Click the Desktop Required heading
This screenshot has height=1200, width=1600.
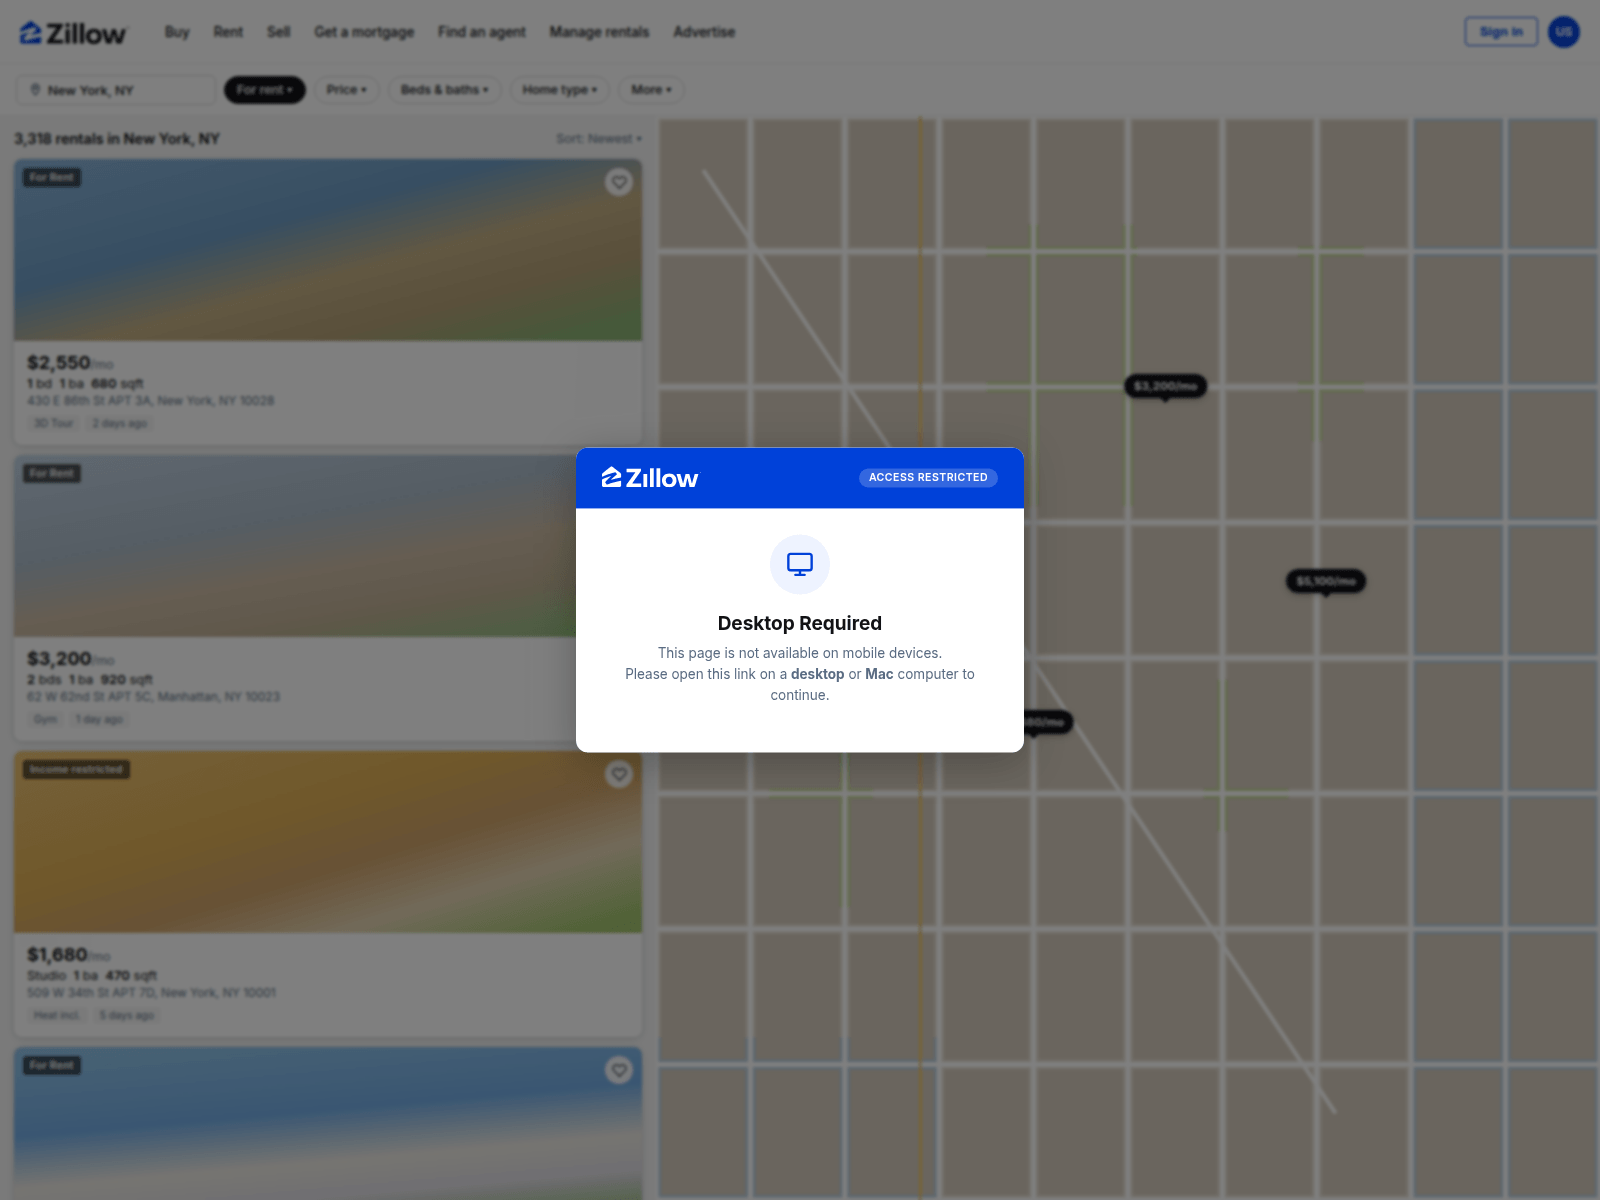[x=800, y=624]
